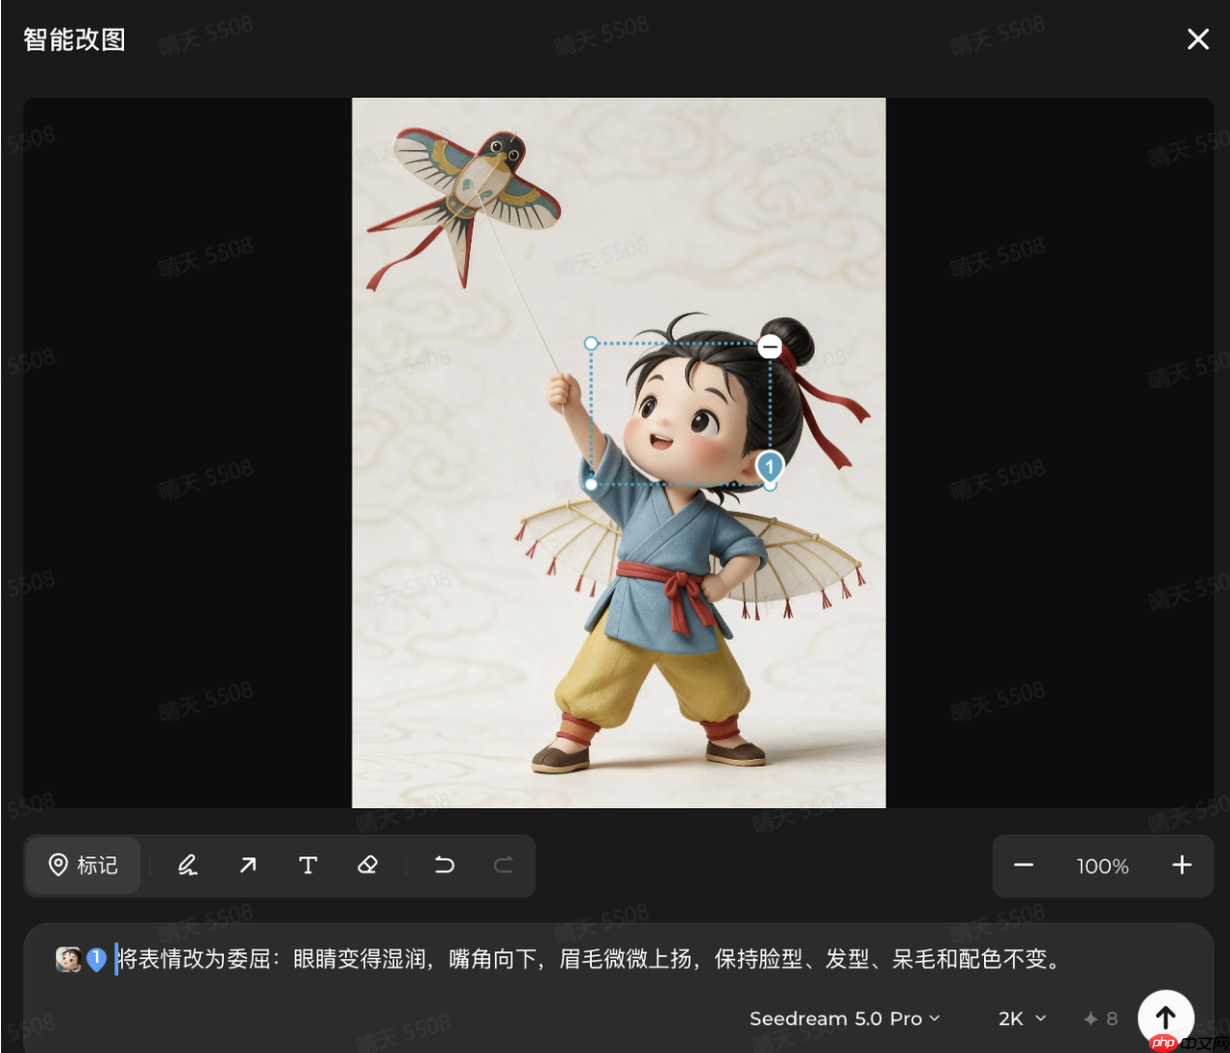Select the freehand brush tool
Image resolution: width=1230 pixels, height=1053 pixels.
pyautogui.click(x=187, y=865)
